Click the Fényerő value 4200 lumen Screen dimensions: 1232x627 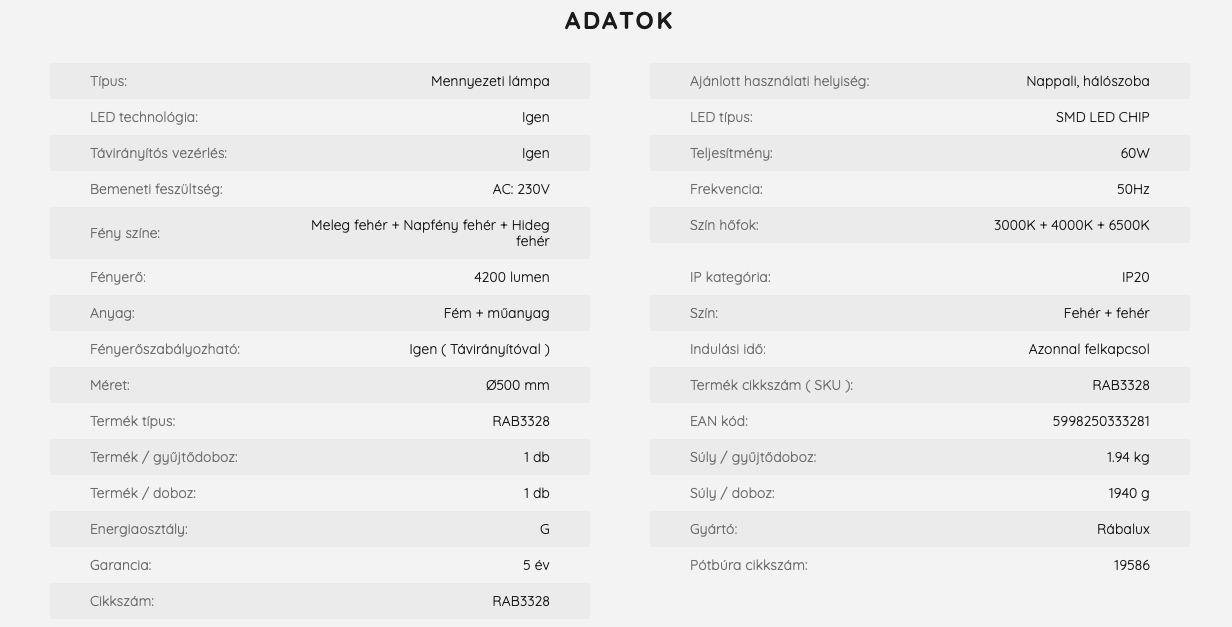[512, 277]
